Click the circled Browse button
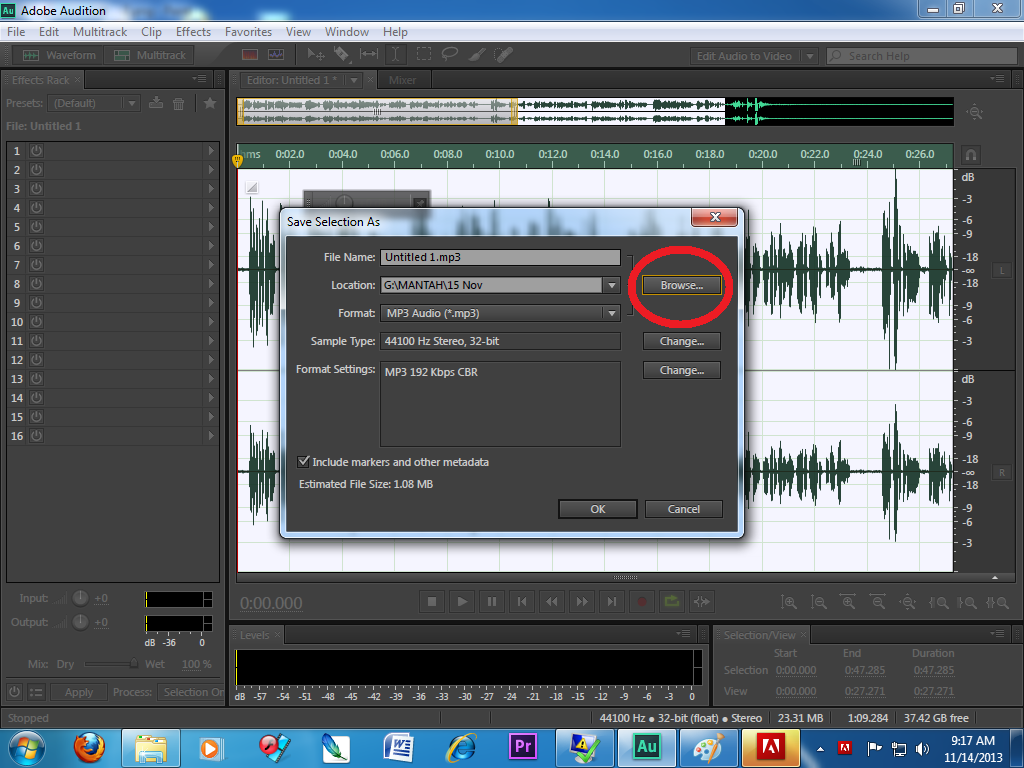The height and width of the screenshot is (768, 1024). click(680, 285)
